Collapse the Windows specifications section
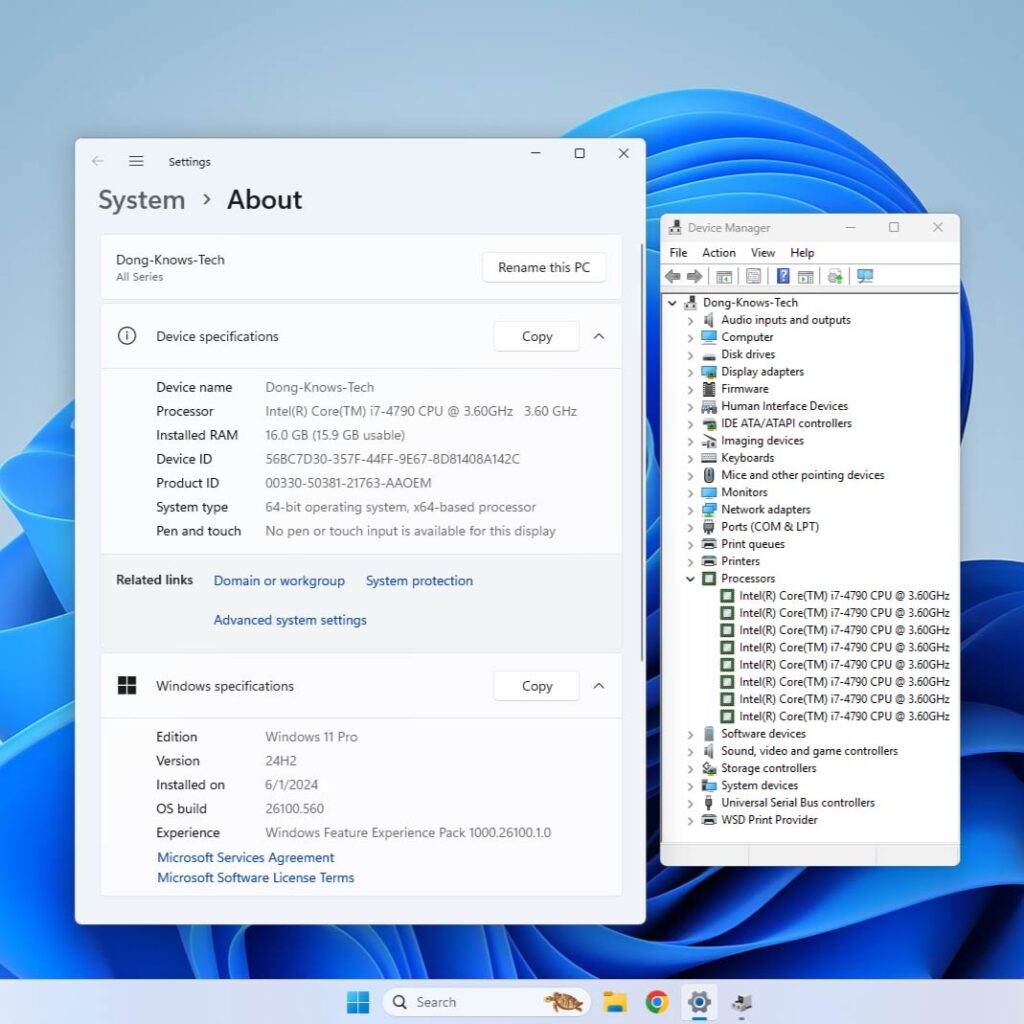 point(599,686)
